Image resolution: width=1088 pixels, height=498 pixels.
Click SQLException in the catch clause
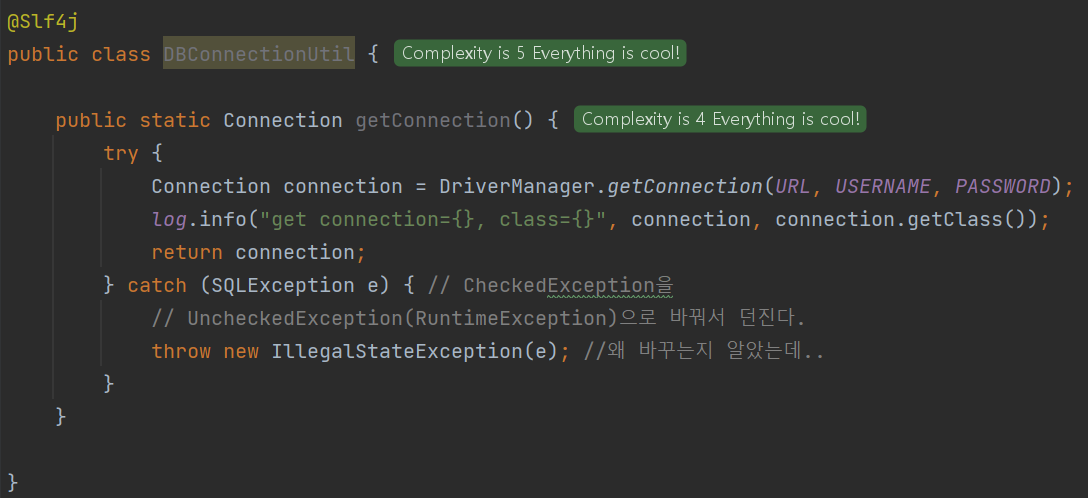[282, 285]
